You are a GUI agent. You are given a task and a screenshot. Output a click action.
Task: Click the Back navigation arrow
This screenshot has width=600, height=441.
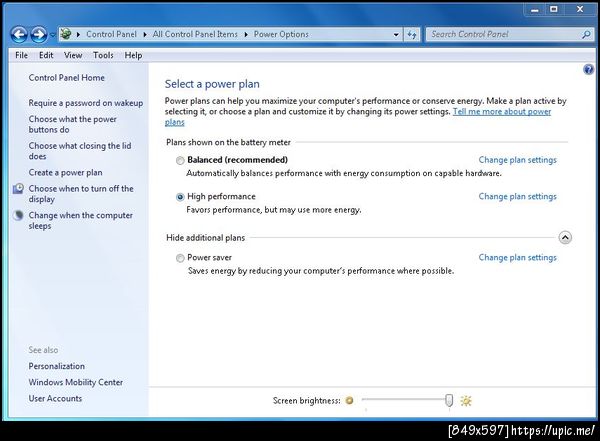[19, 35]
